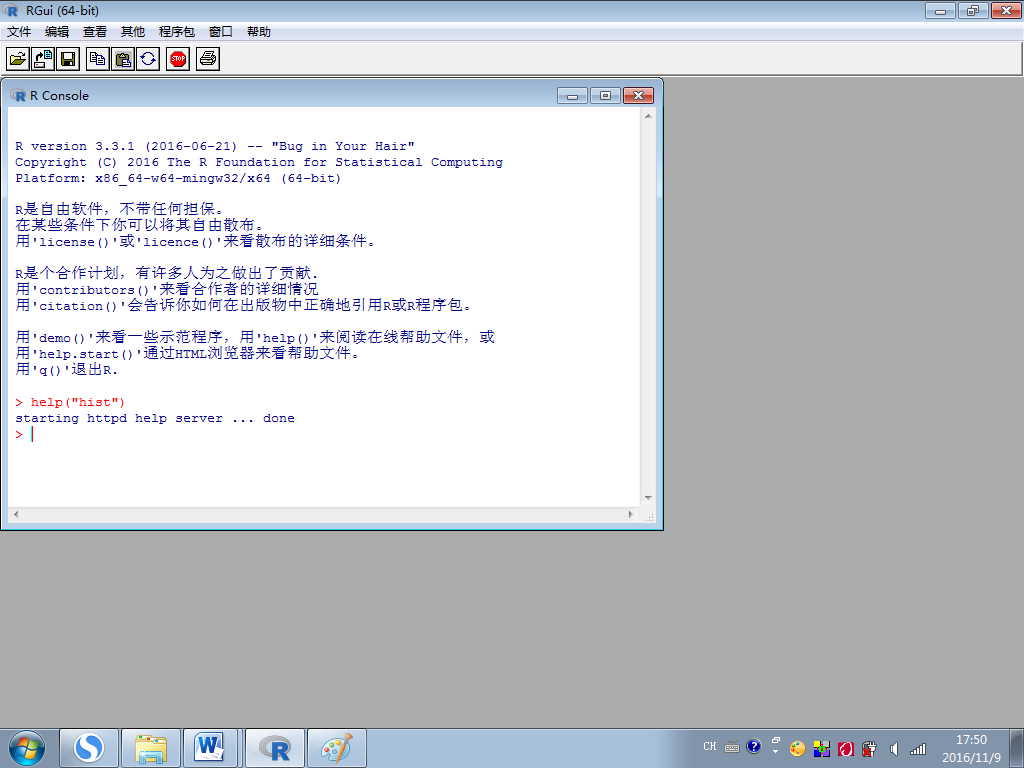Close the R Console window

pyautogui.click(x=638, y=96)
